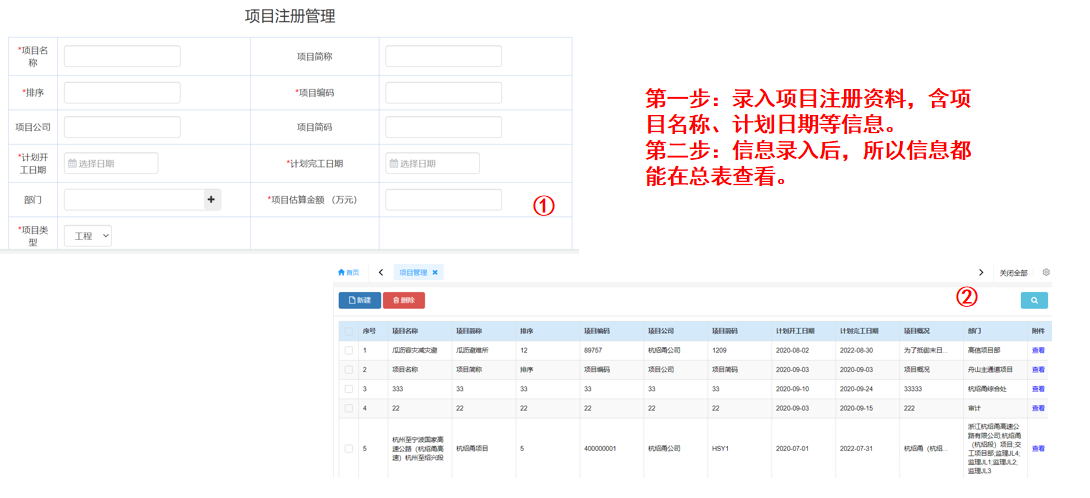The image size is (1090, 498).
Task: Click the 项目名称 input field
Action: [x=122, y=56]
